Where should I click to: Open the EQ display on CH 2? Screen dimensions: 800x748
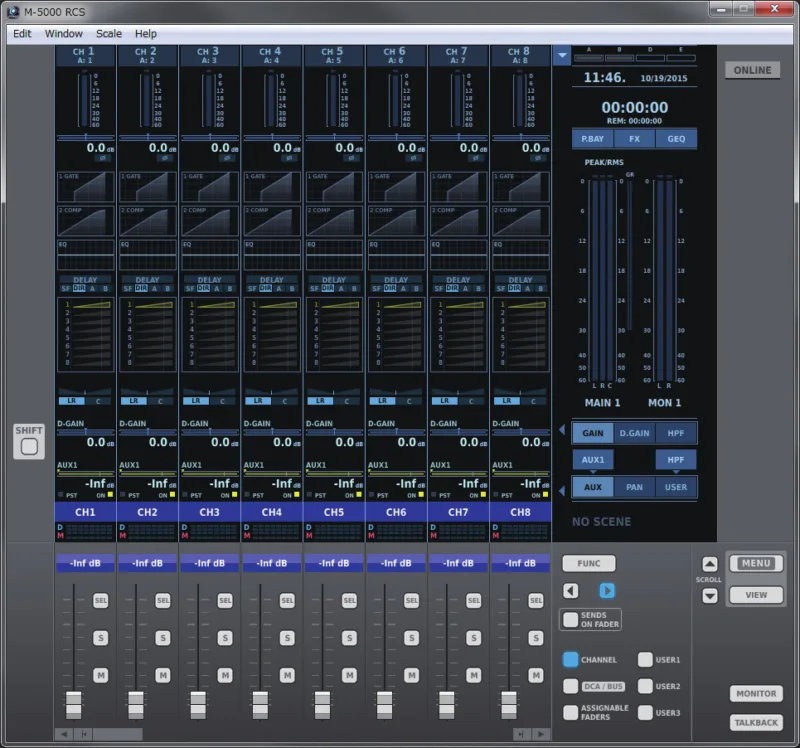point(147,255)
